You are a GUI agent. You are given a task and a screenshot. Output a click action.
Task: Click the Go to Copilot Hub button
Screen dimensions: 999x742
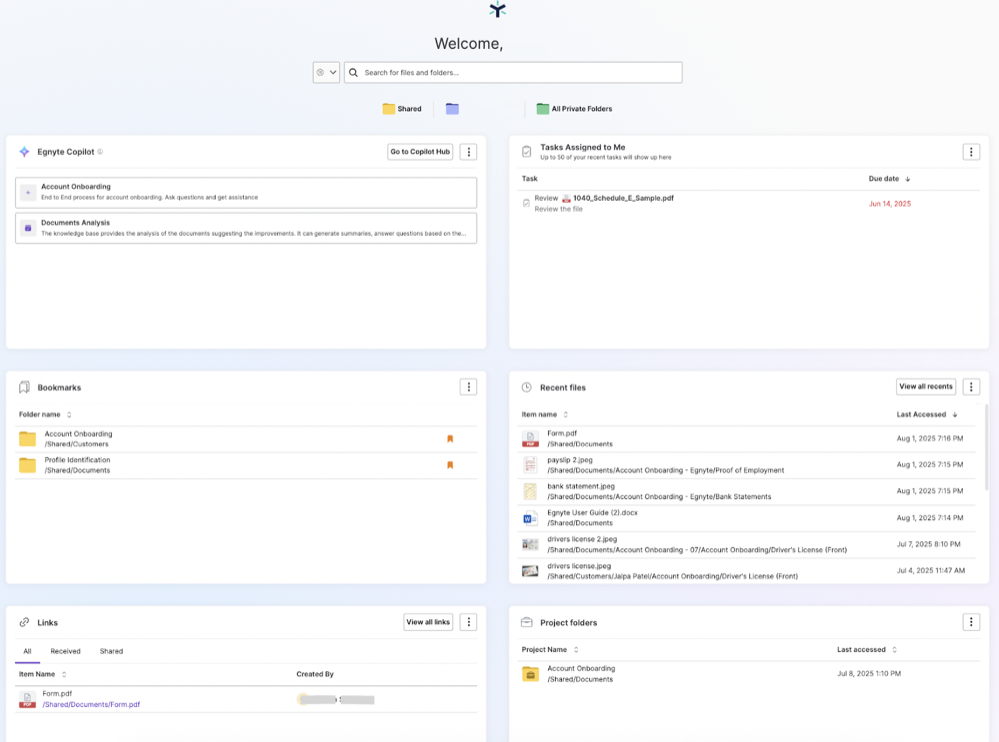click(x=419, y=151)
